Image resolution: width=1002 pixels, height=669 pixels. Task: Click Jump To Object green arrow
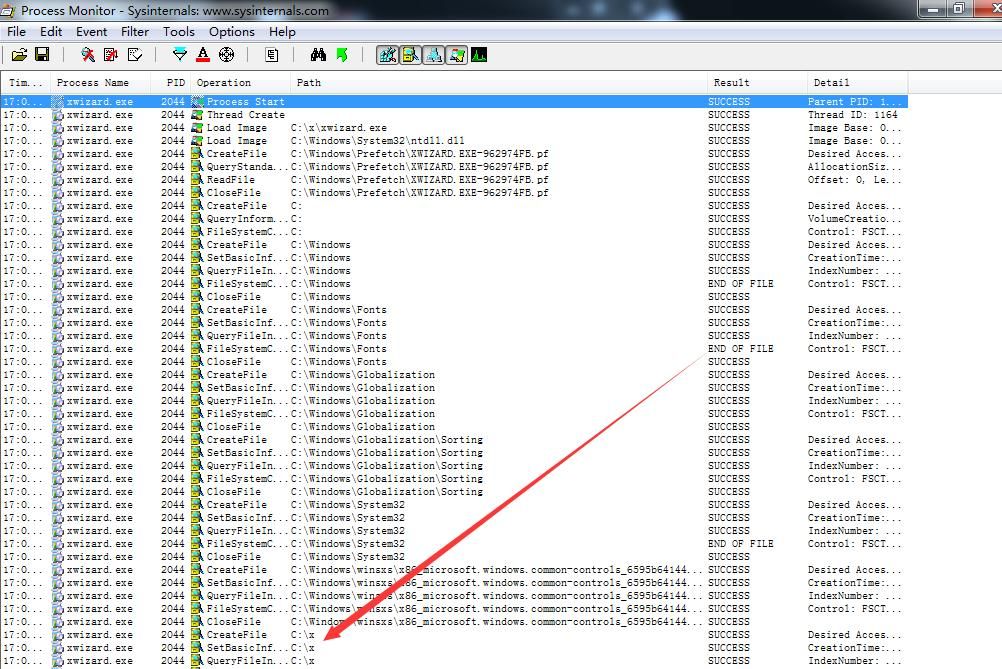point(342,55)
